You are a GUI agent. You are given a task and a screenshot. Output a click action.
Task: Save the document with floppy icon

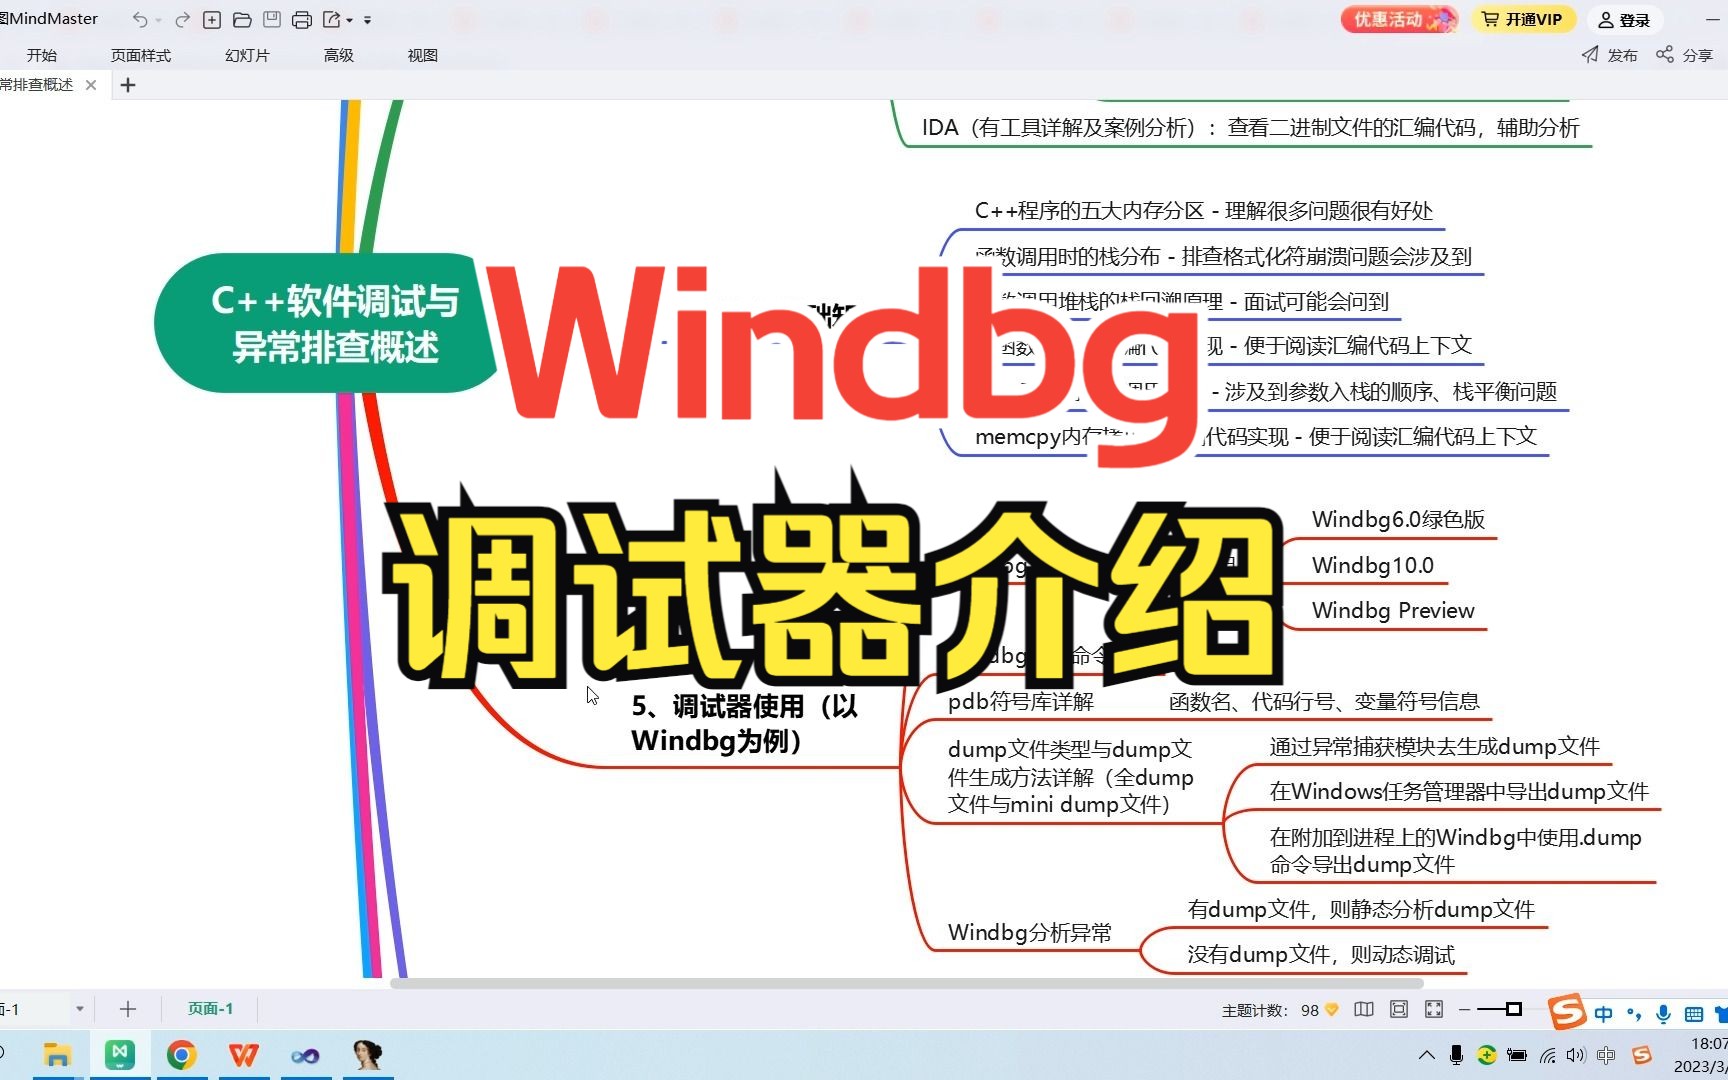pyautogui.click(x=272, y=20)
